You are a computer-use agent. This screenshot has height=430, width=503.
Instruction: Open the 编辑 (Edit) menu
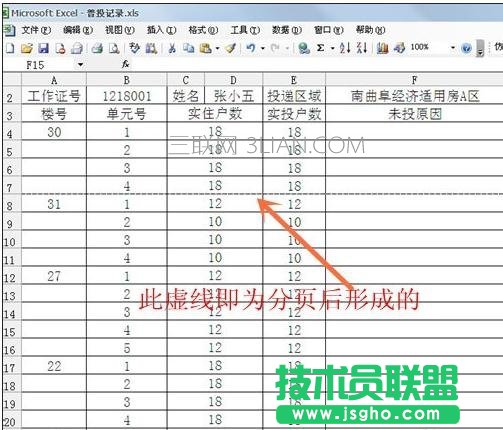click(78, 30)
